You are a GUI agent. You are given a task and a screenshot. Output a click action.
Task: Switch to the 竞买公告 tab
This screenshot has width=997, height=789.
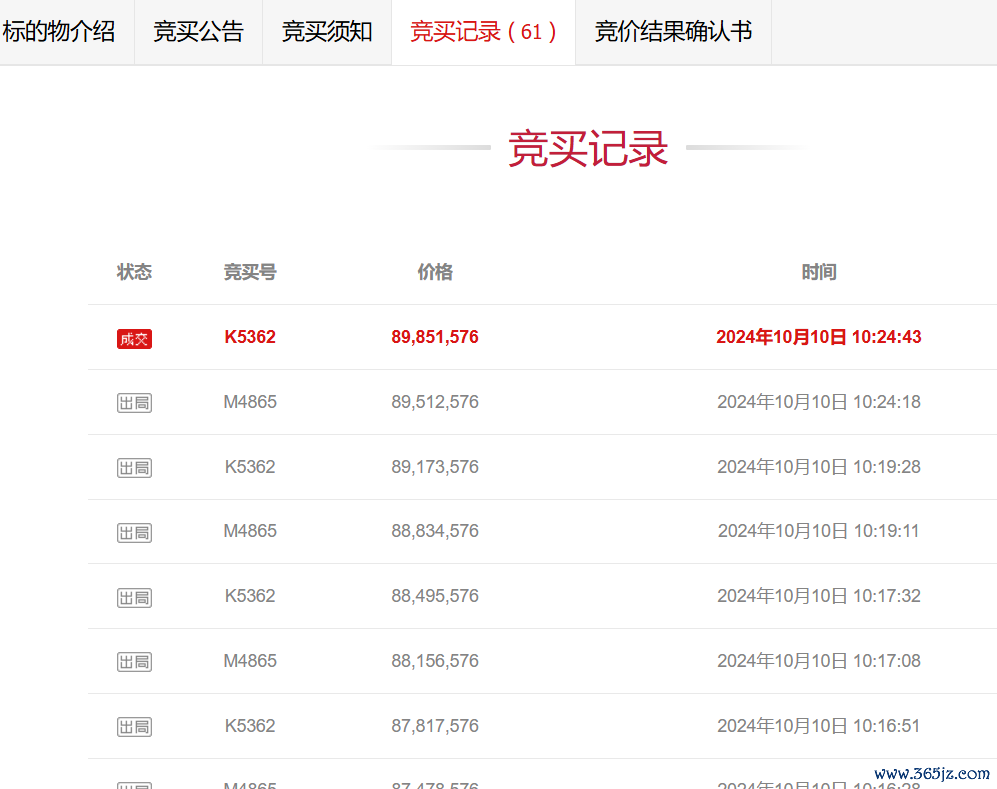(198, 32)
